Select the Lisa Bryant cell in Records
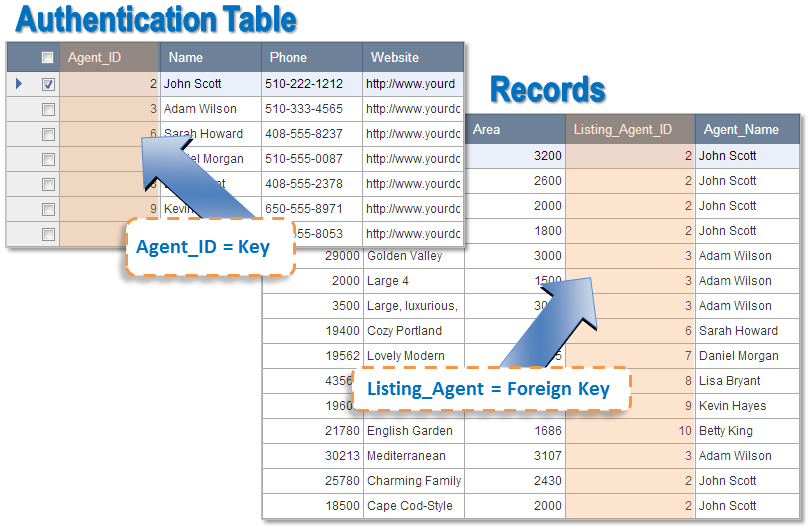The width and height of the screenshot is (809, 530). pyautogui.click(x=747, y=381)
